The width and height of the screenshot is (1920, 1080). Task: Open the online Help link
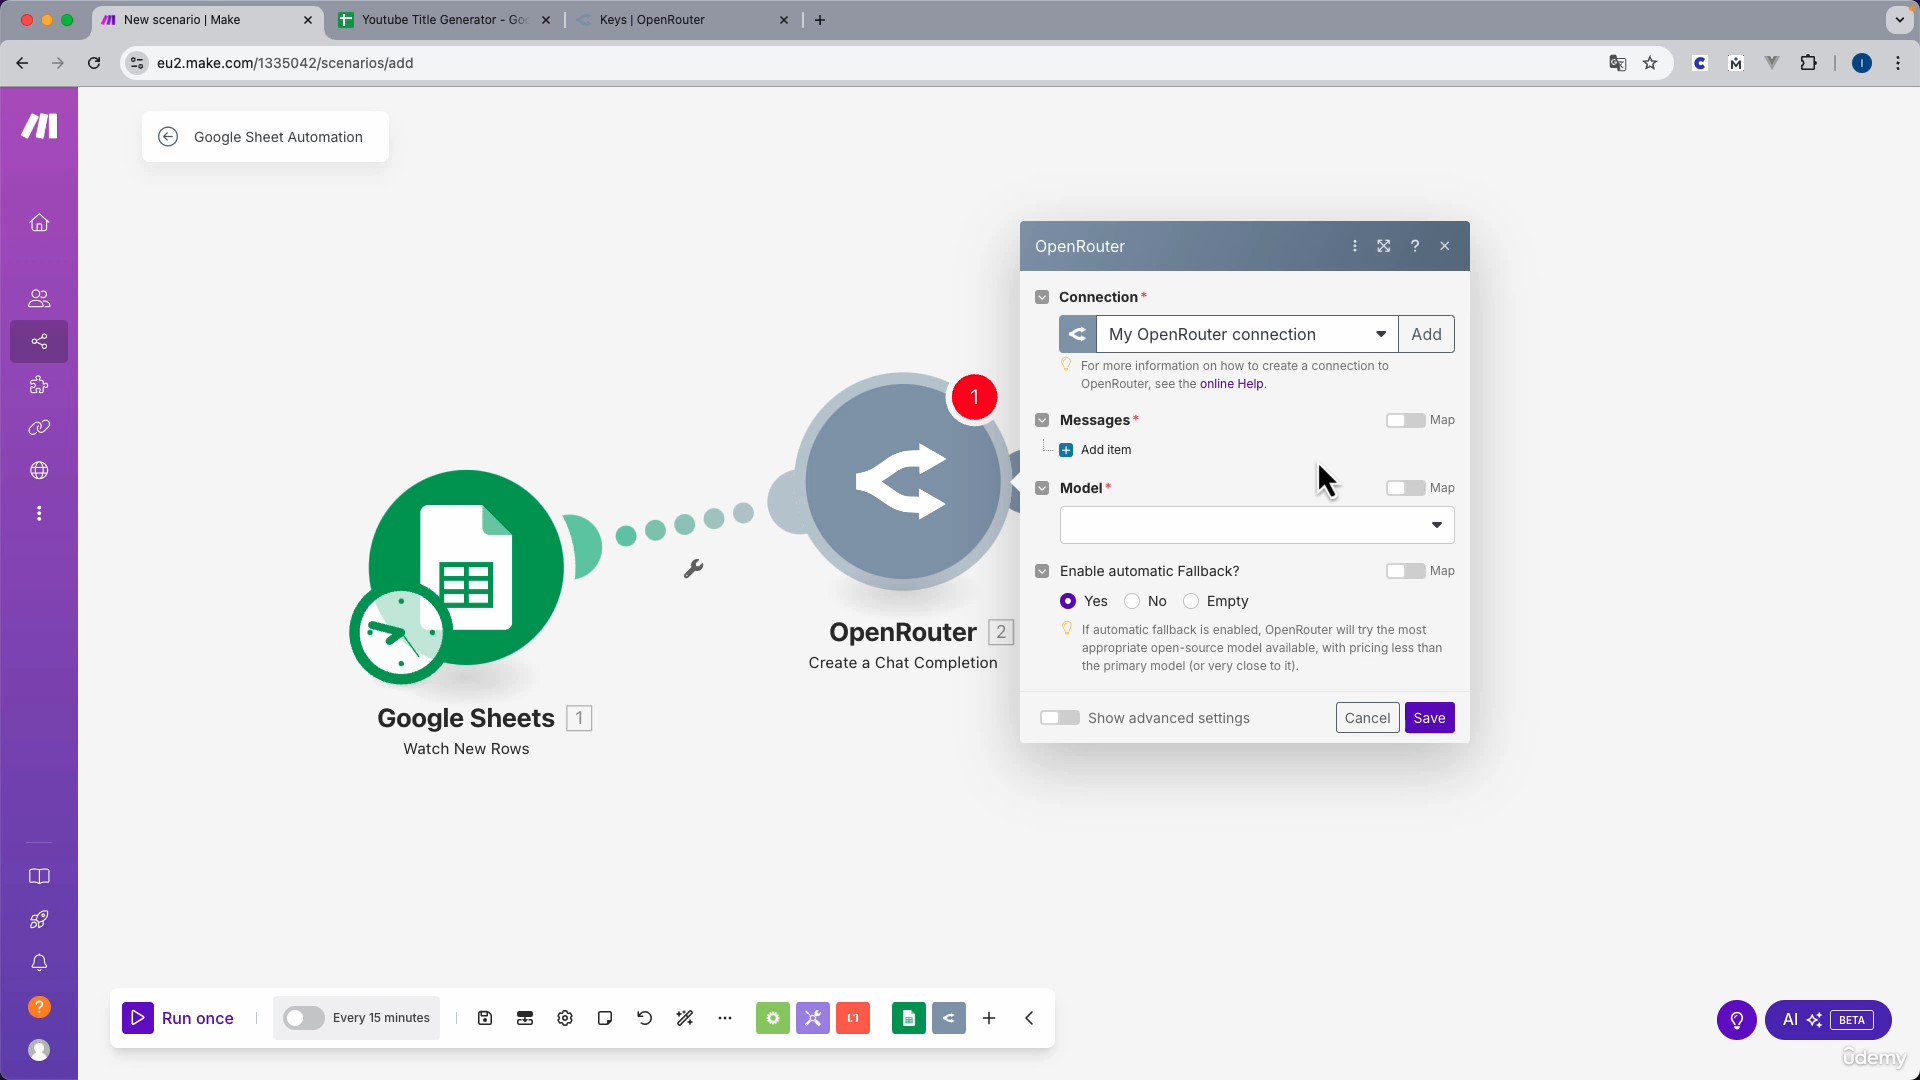tap(1231, 384)
